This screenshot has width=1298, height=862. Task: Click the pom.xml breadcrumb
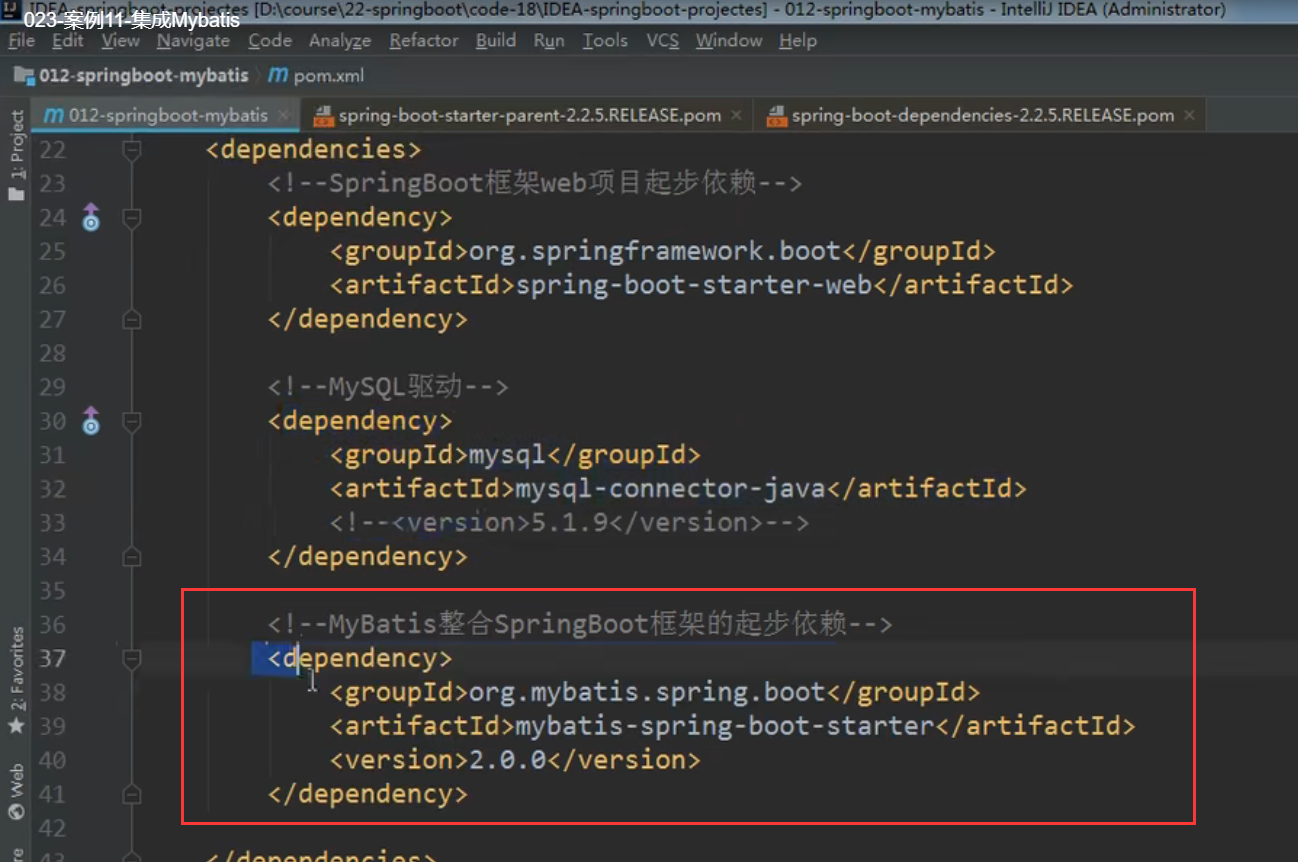coord(329,76)
